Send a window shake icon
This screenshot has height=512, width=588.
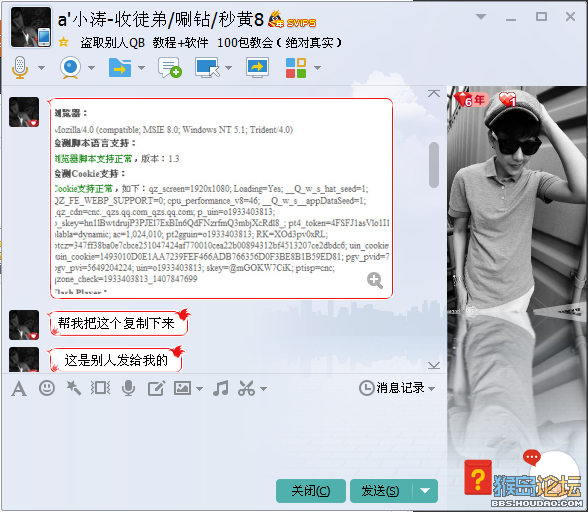(x=100, y=388)
